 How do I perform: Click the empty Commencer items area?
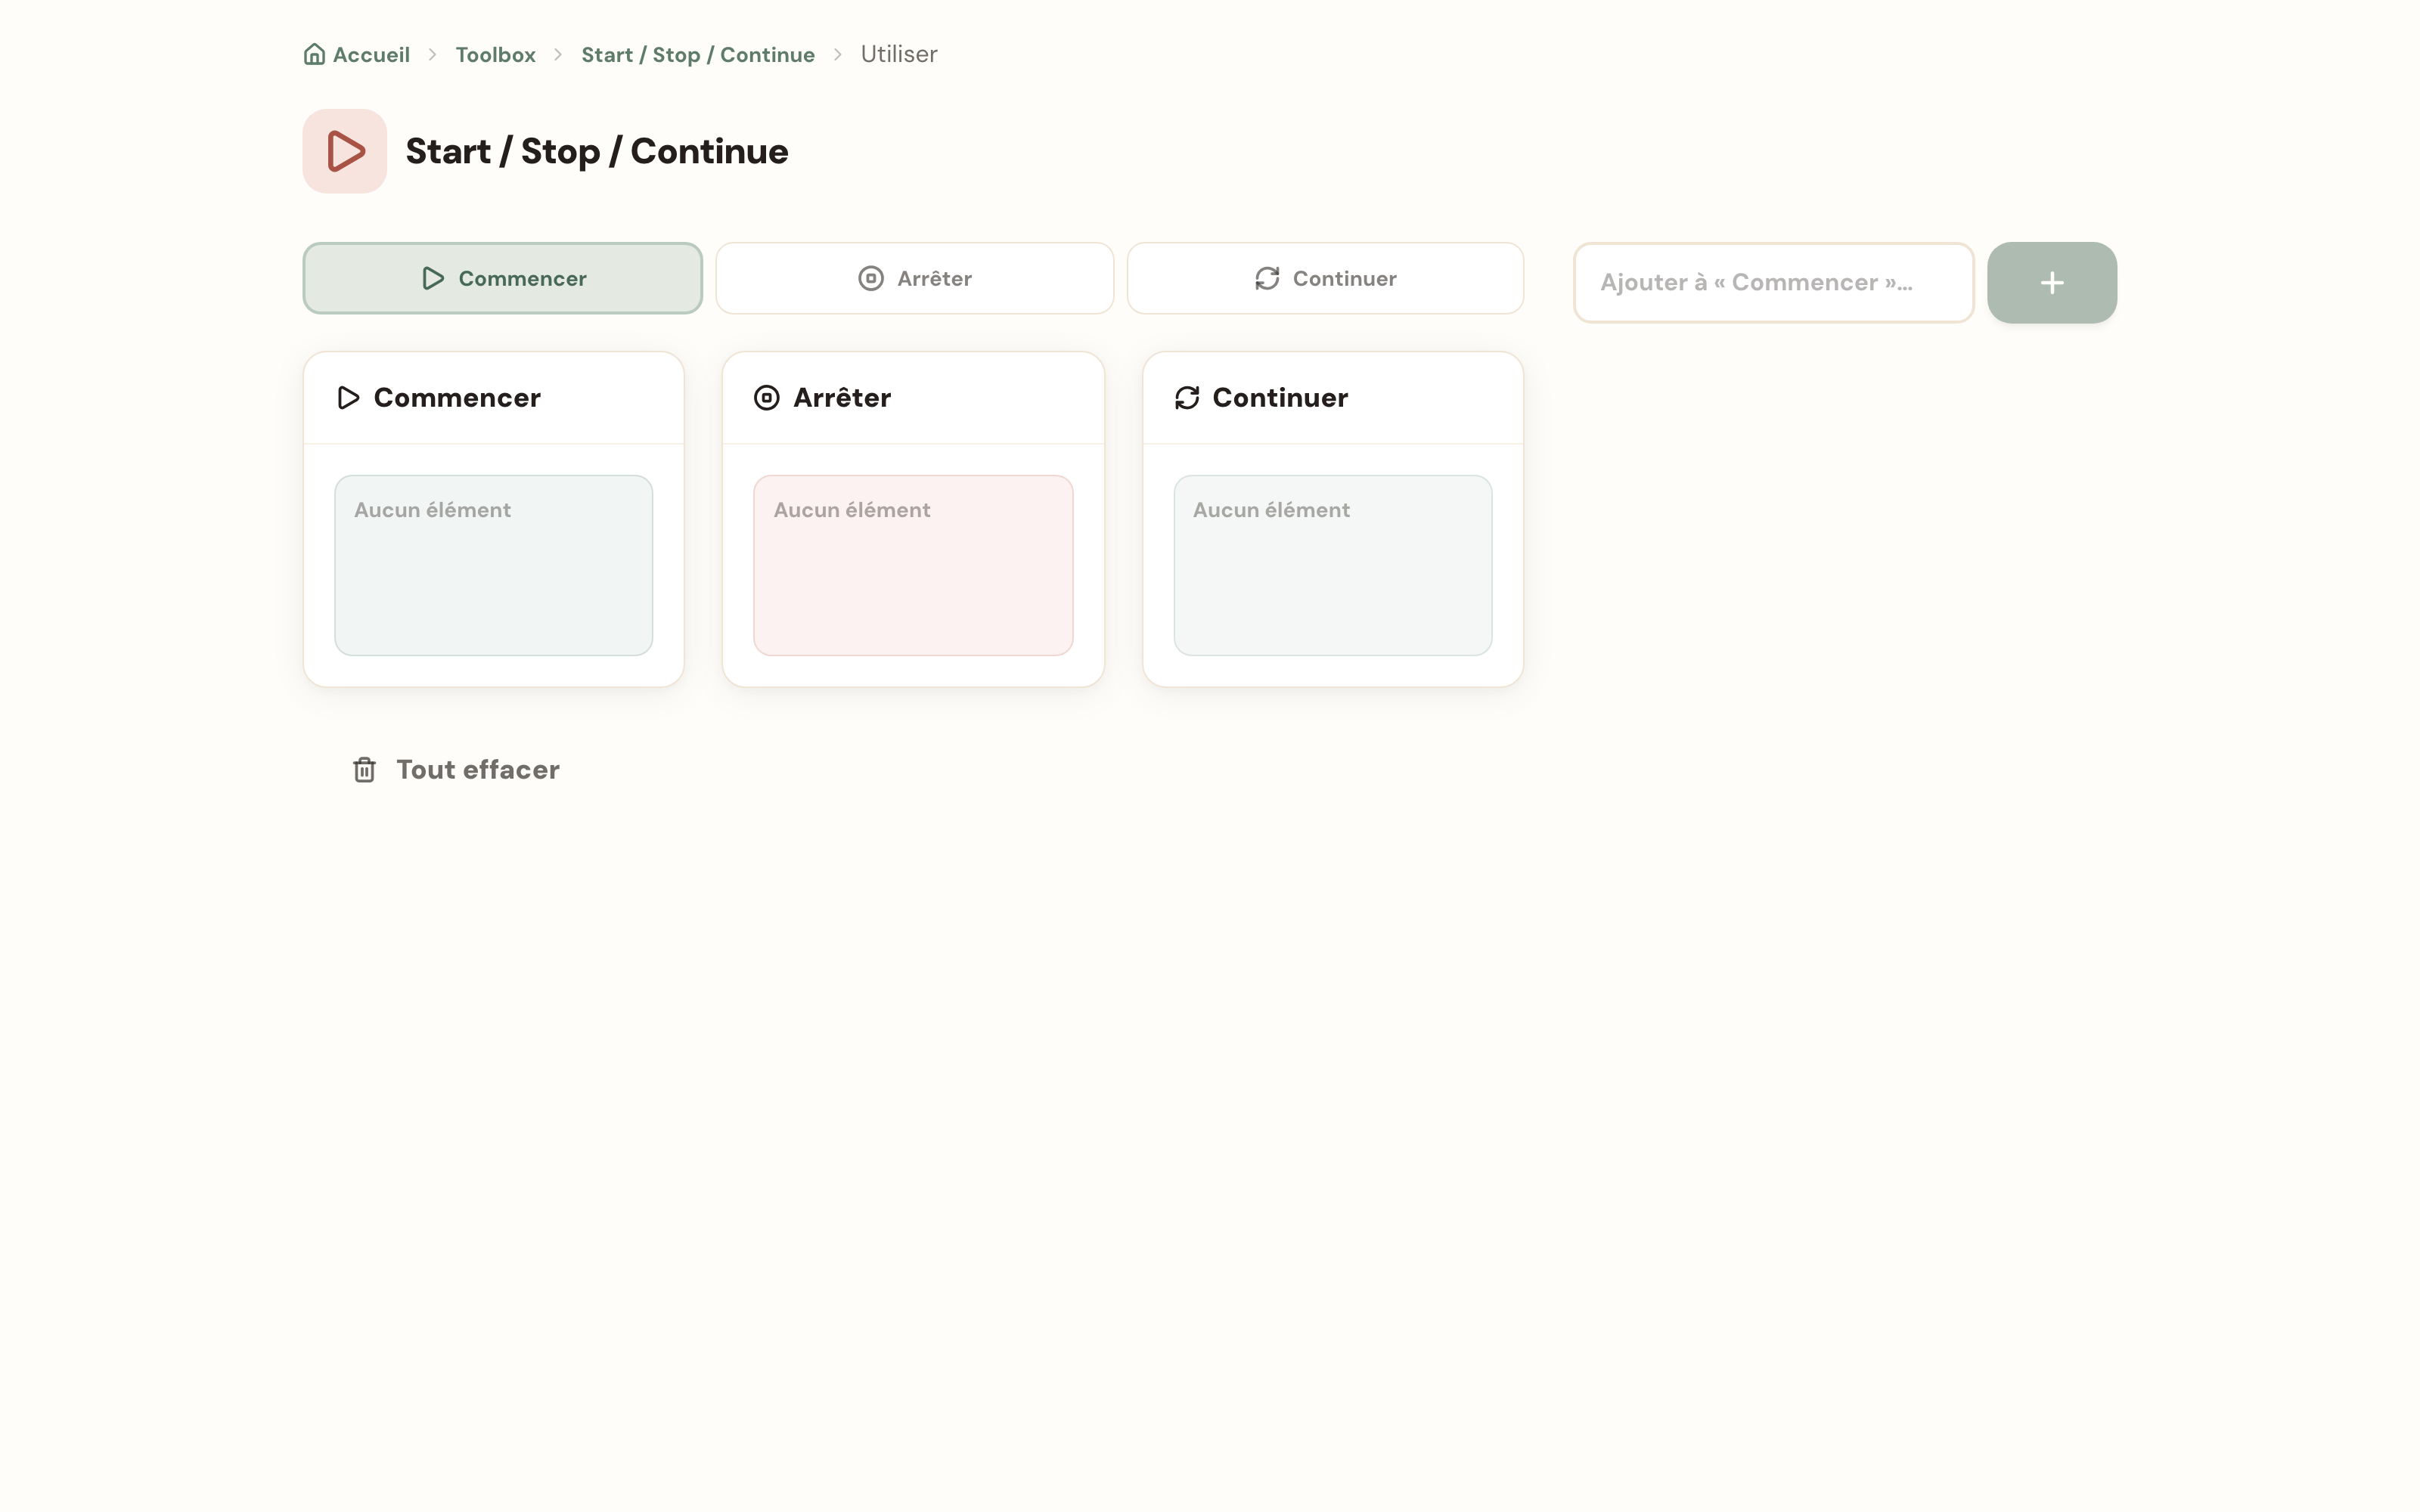[494, 565]
